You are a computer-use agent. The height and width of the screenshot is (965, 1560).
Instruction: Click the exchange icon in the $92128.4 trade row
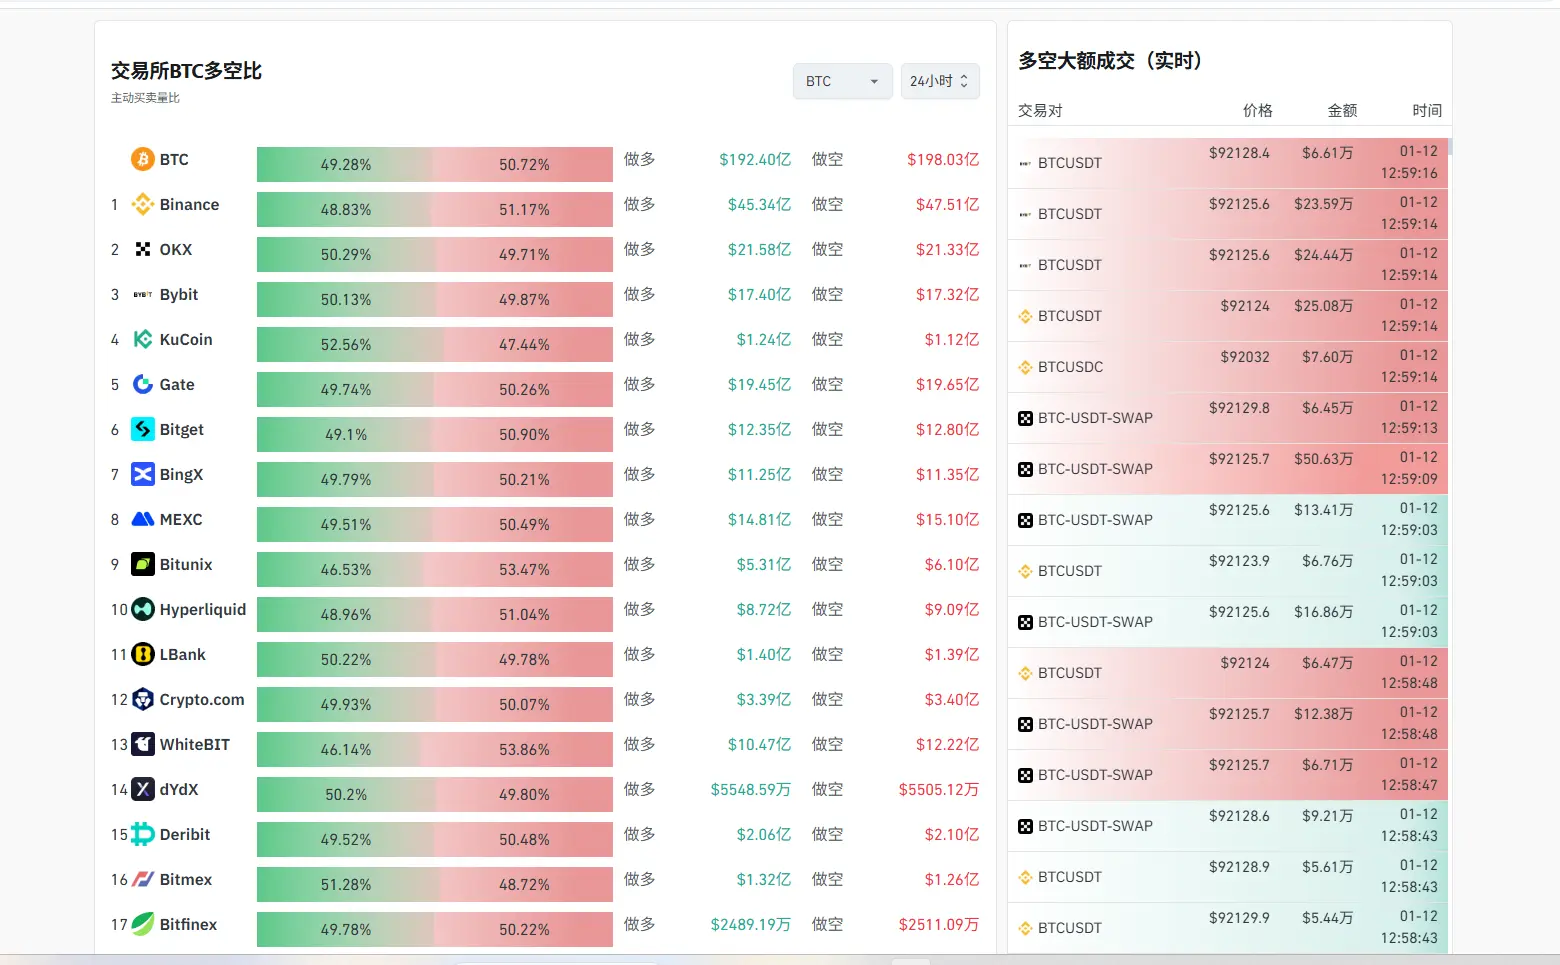(x=1025, y=163)
